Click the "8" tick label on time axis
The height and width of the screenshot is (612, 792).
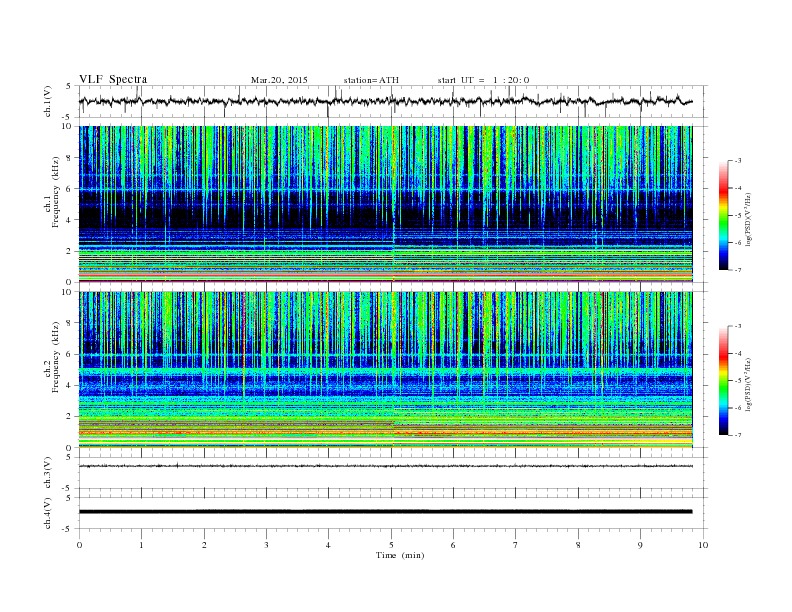(x=578, y=545)
